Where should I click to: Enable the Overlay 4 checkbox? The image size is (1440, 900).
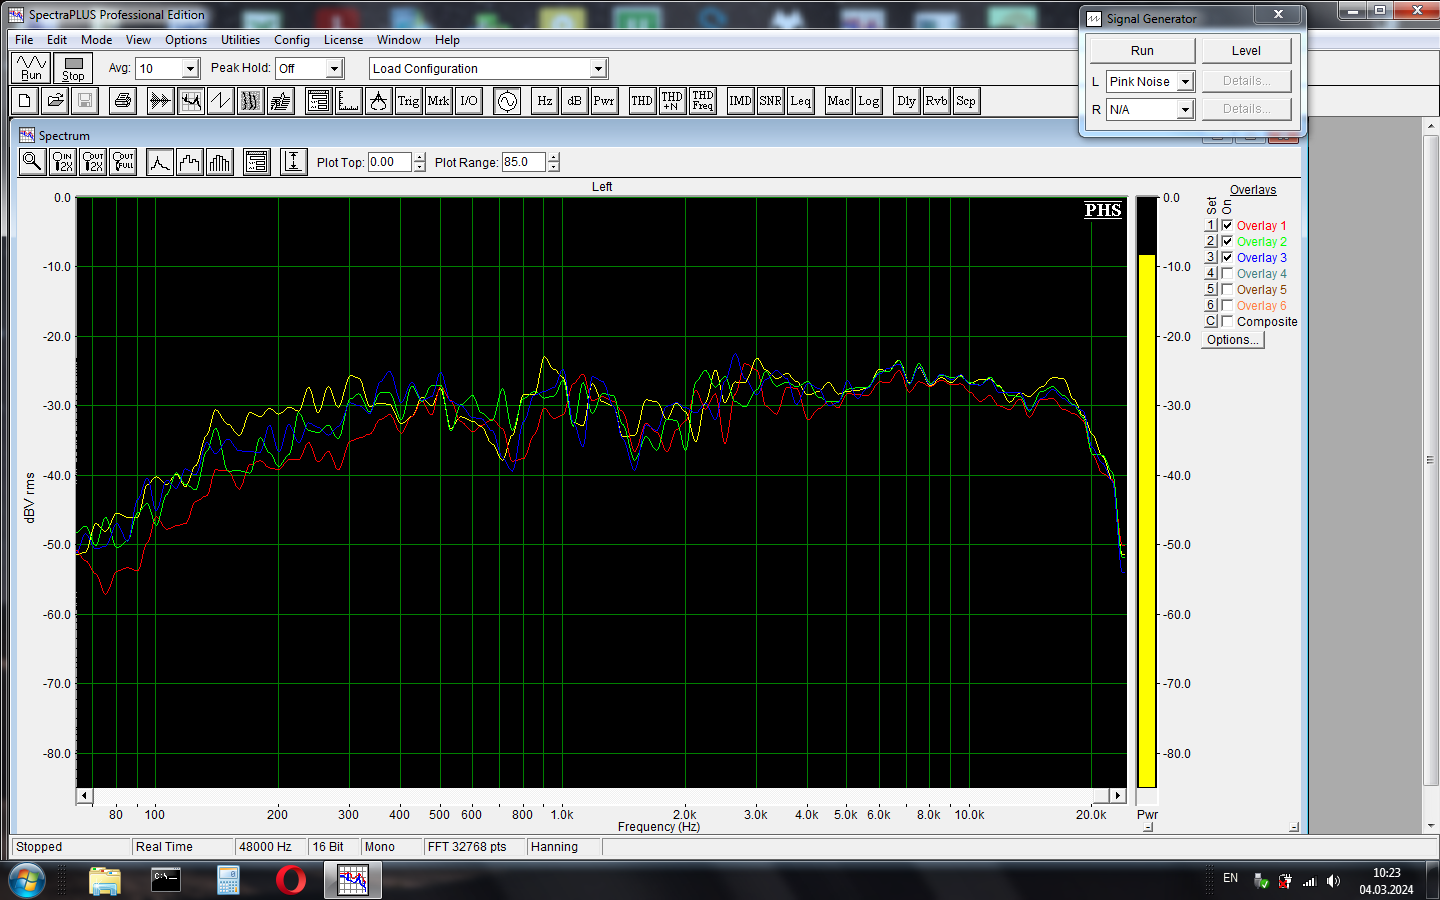tap(1227, 274)
